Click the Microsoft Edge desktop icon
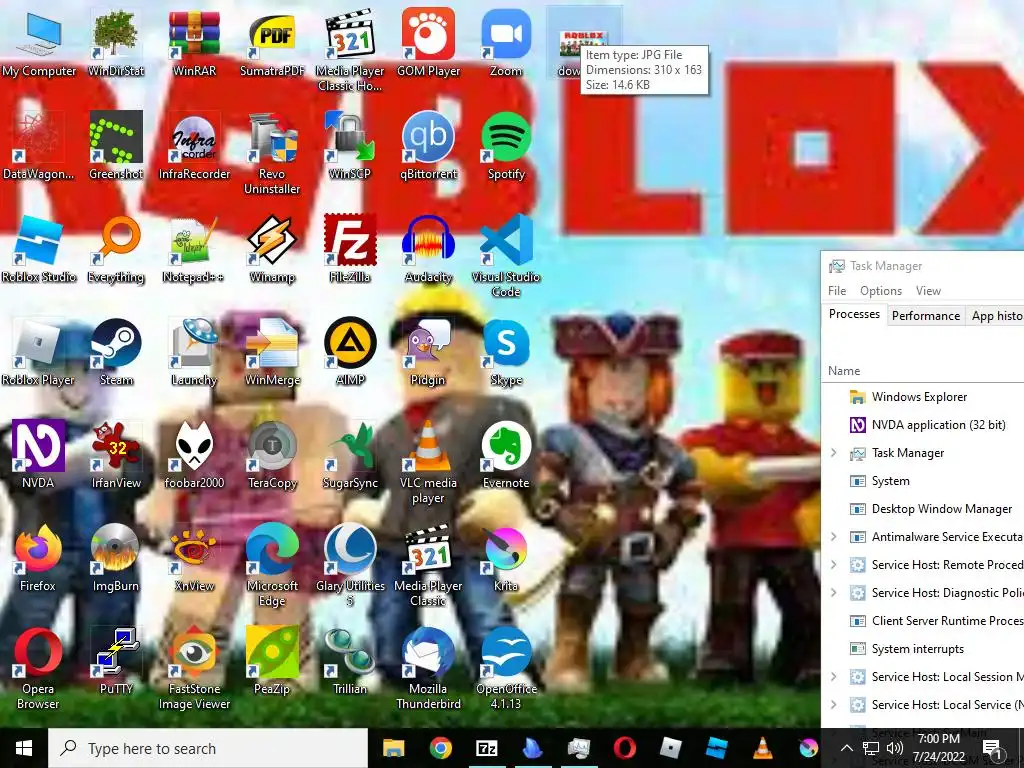This screenshot has width=1024, height=768. click(272, 566)
